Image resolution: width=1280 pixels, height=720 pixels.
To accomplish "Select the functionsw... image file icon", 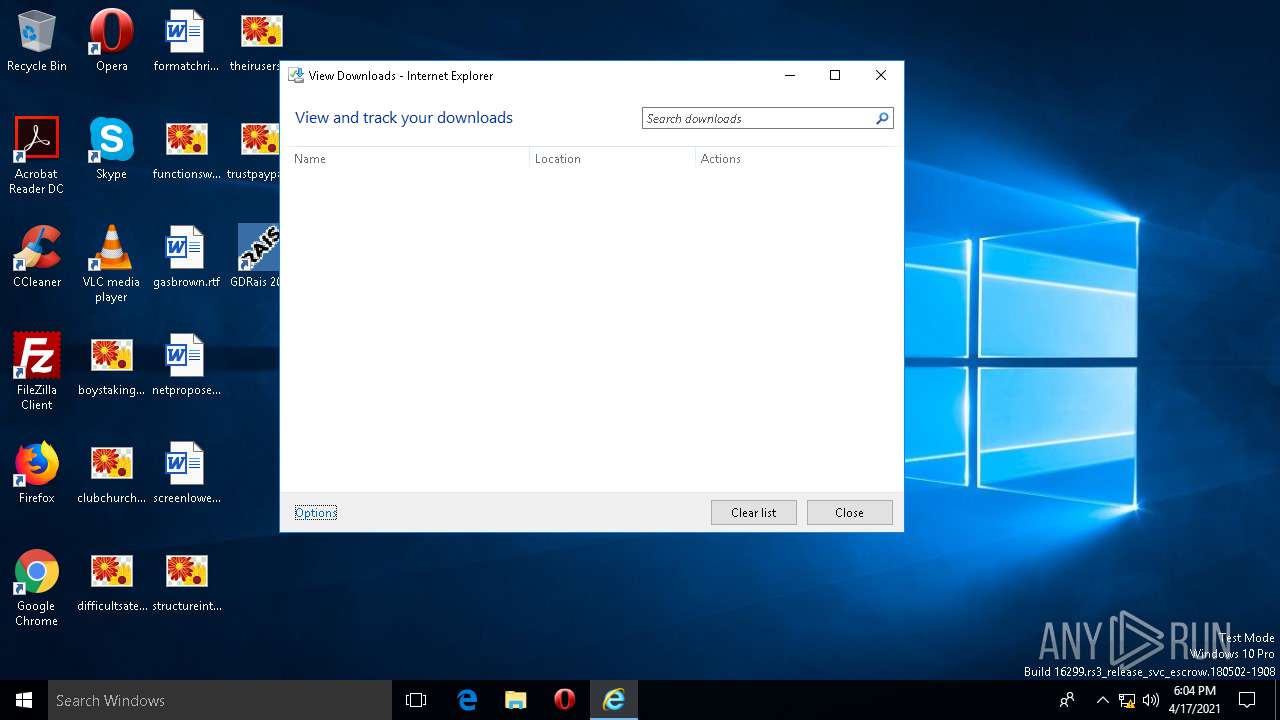I will click(x=186, y=149).
